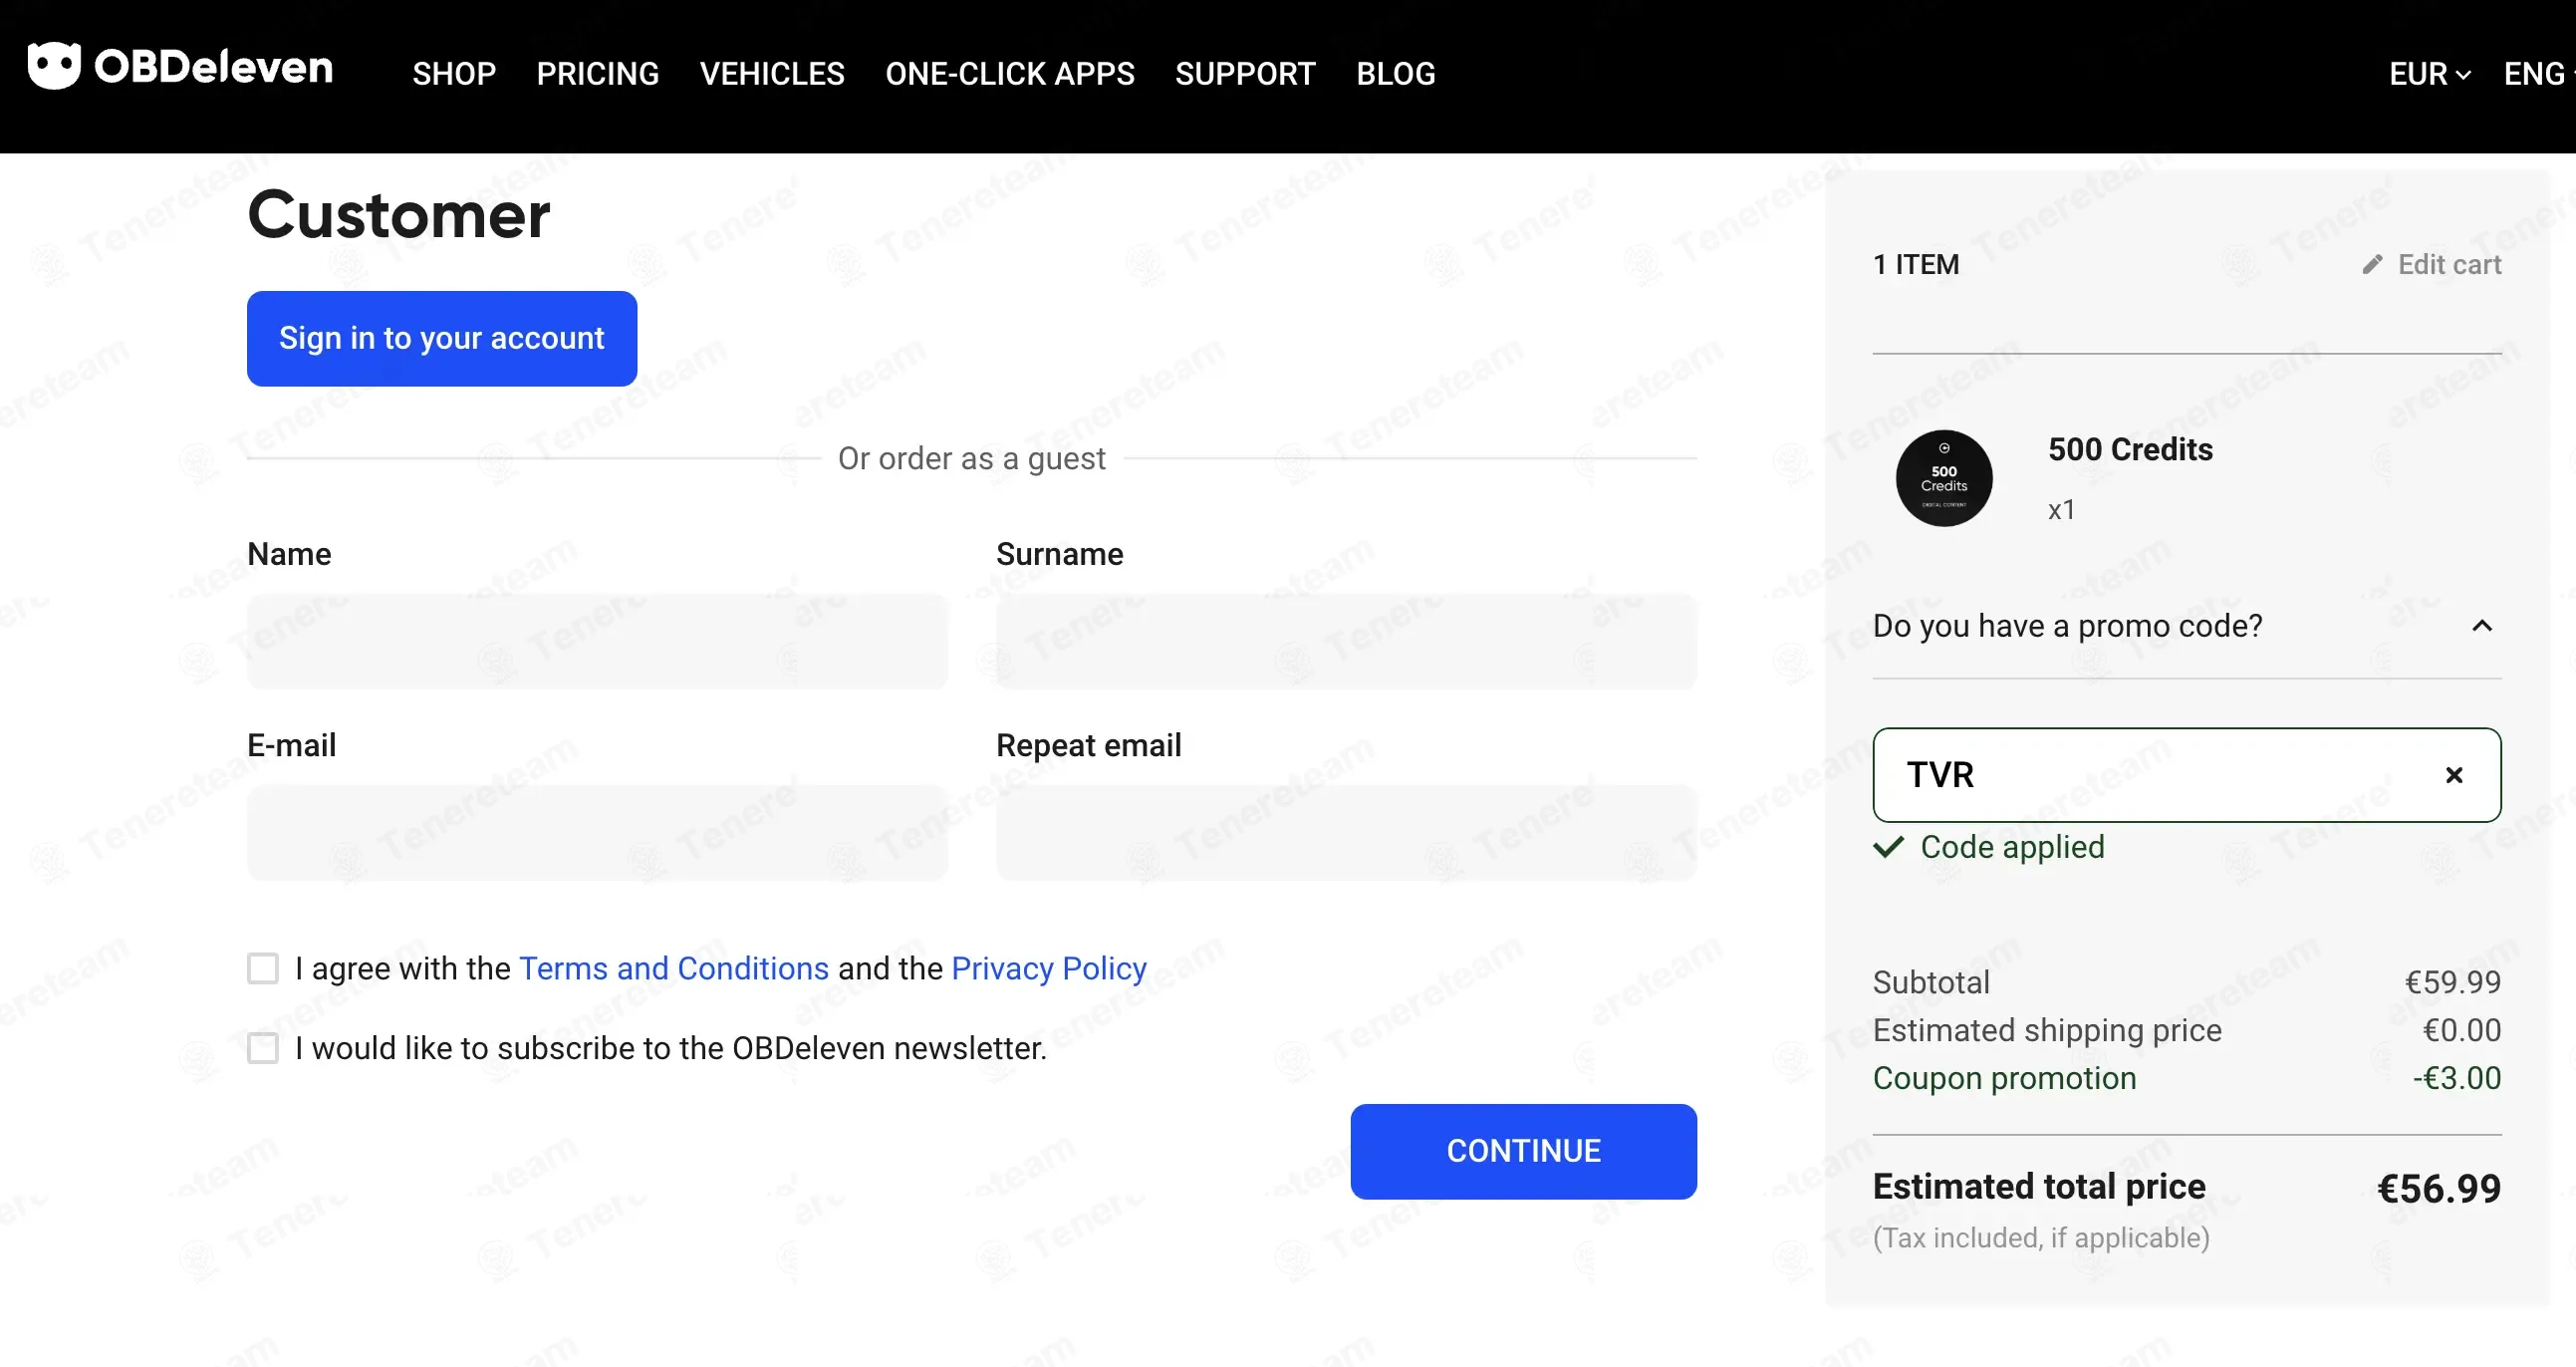Visit the SUPPORT section
Viewport: 2576px width, 1367px height.
(1245, 74)
